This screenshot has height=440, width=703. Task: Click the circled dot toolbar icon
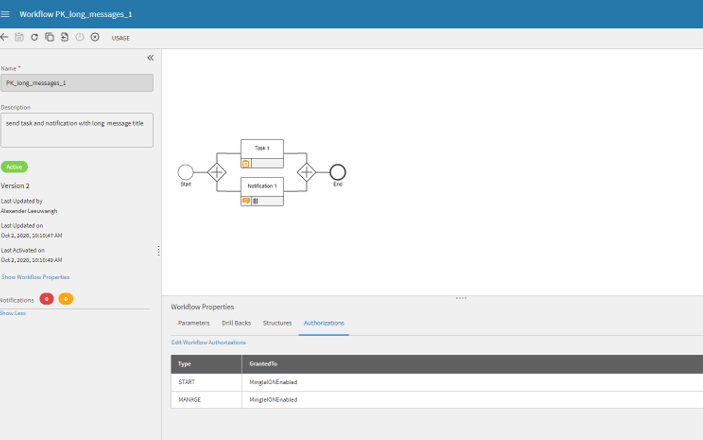[95, 37]
